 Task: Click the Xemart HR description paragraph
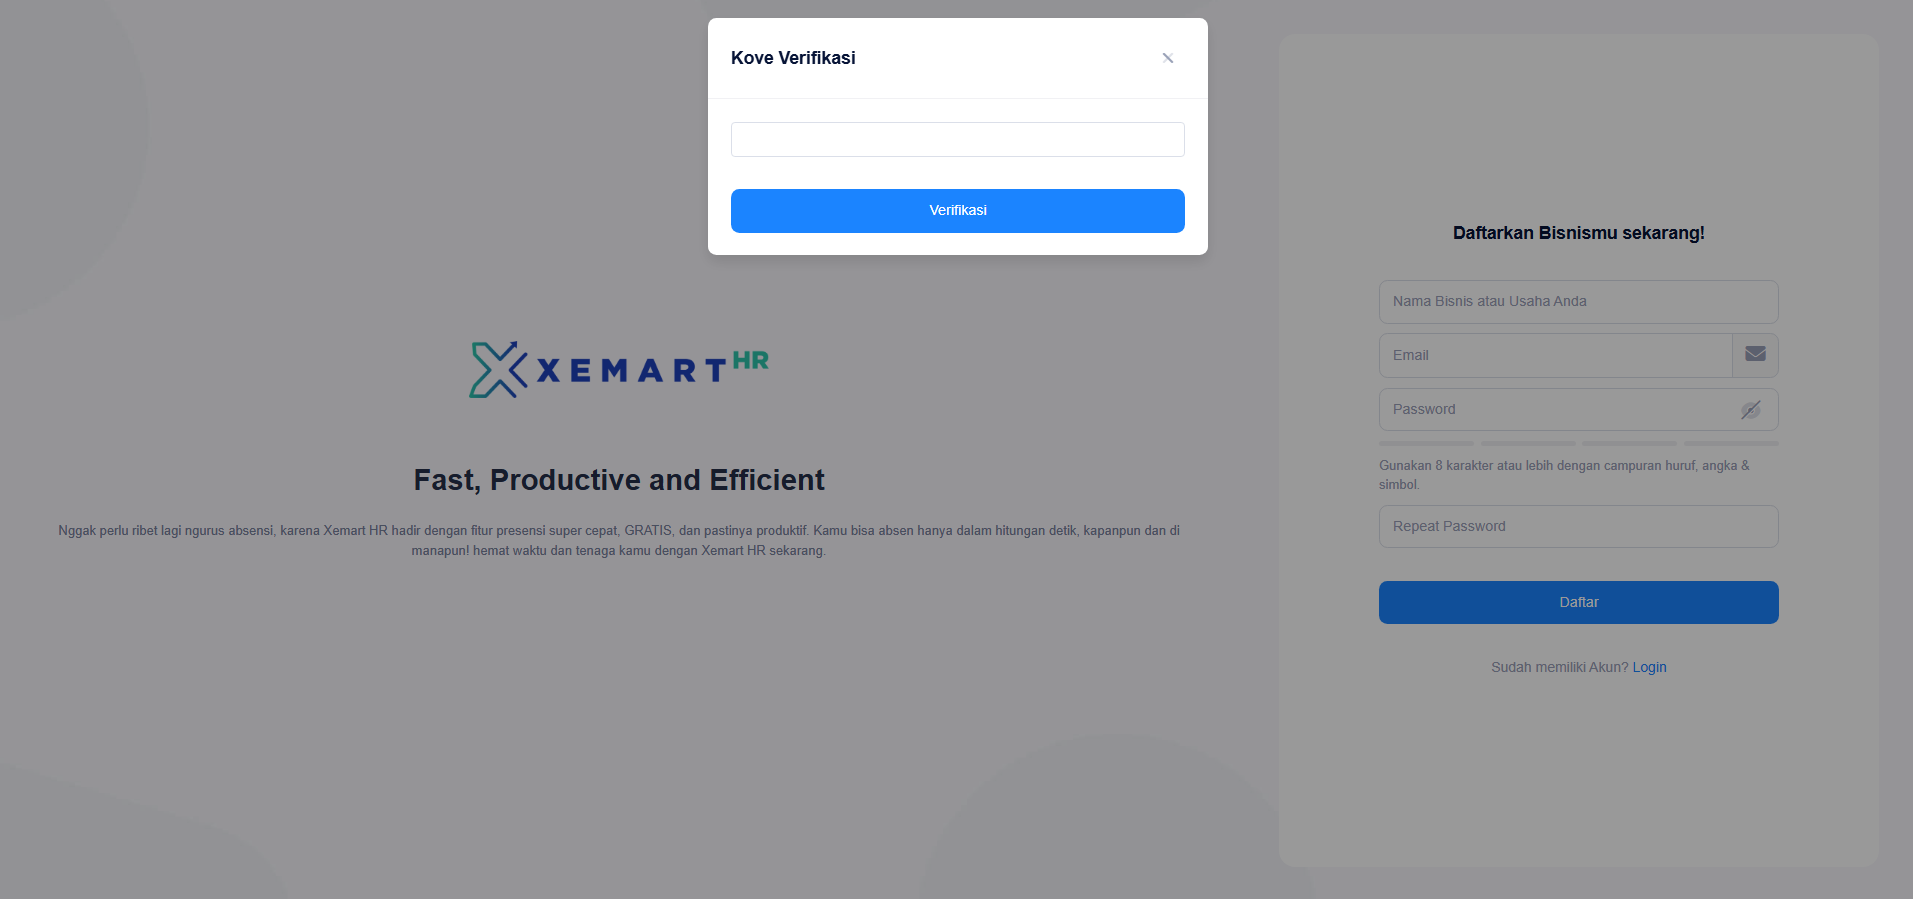pos(619,540)
